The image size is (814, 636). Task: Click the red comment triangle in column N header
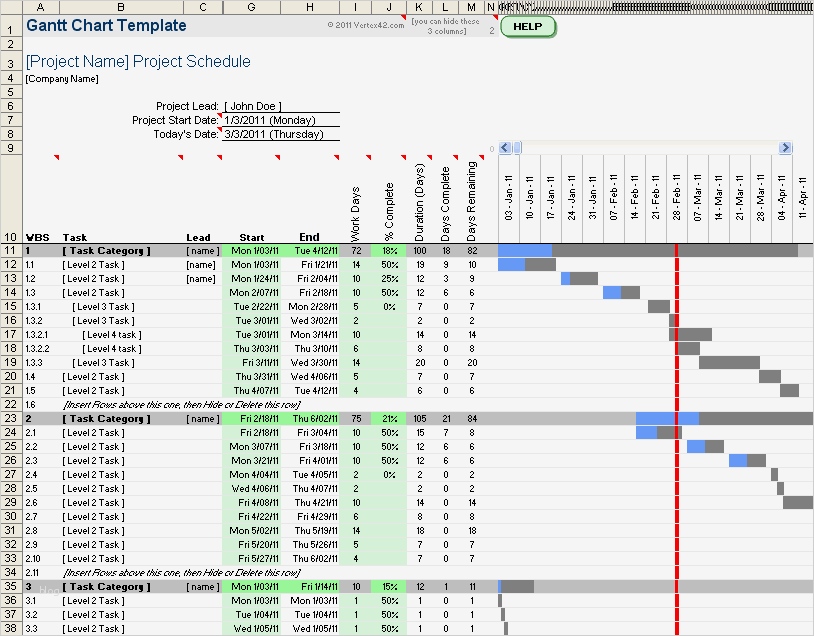(496, 15)
